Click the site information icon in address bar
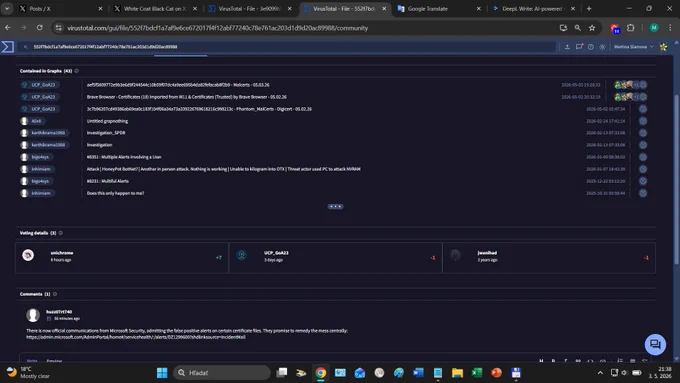The height and width of the screenshot is (383, 680). click(58, 28)
